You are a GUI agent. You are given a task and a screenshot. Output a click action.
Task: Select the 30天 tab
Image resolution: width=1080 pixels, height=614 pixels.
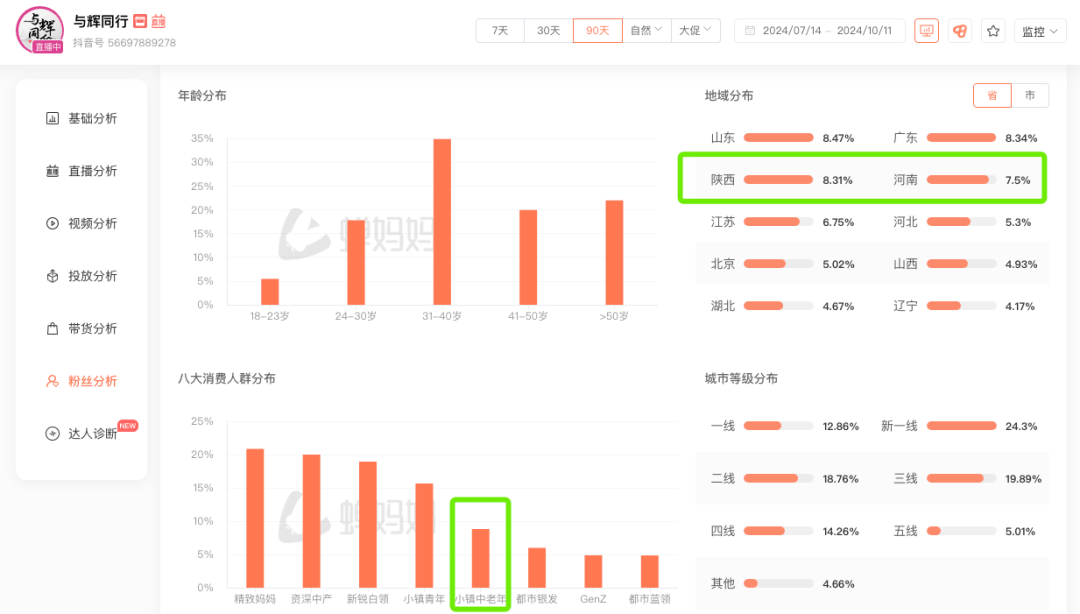pos(548,30)
